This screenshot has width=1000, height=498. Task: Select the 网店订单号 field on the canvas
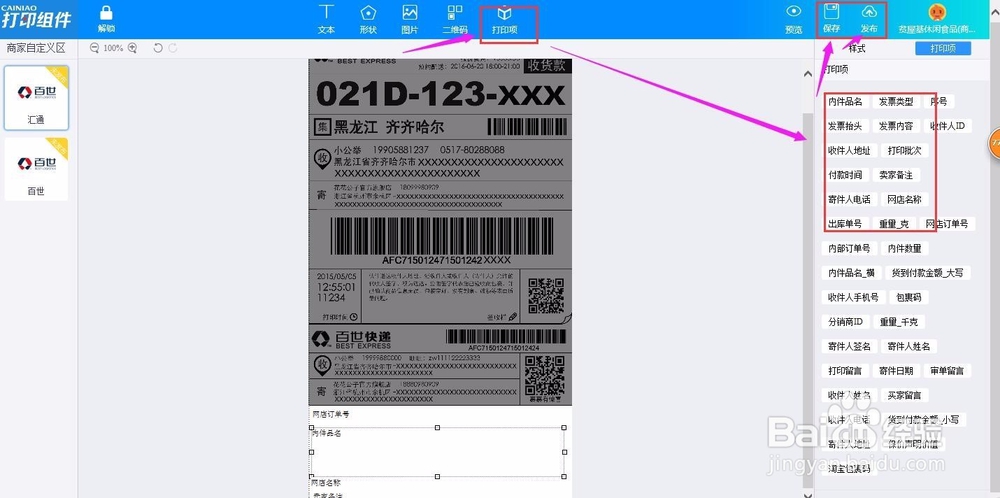(331, 414)
